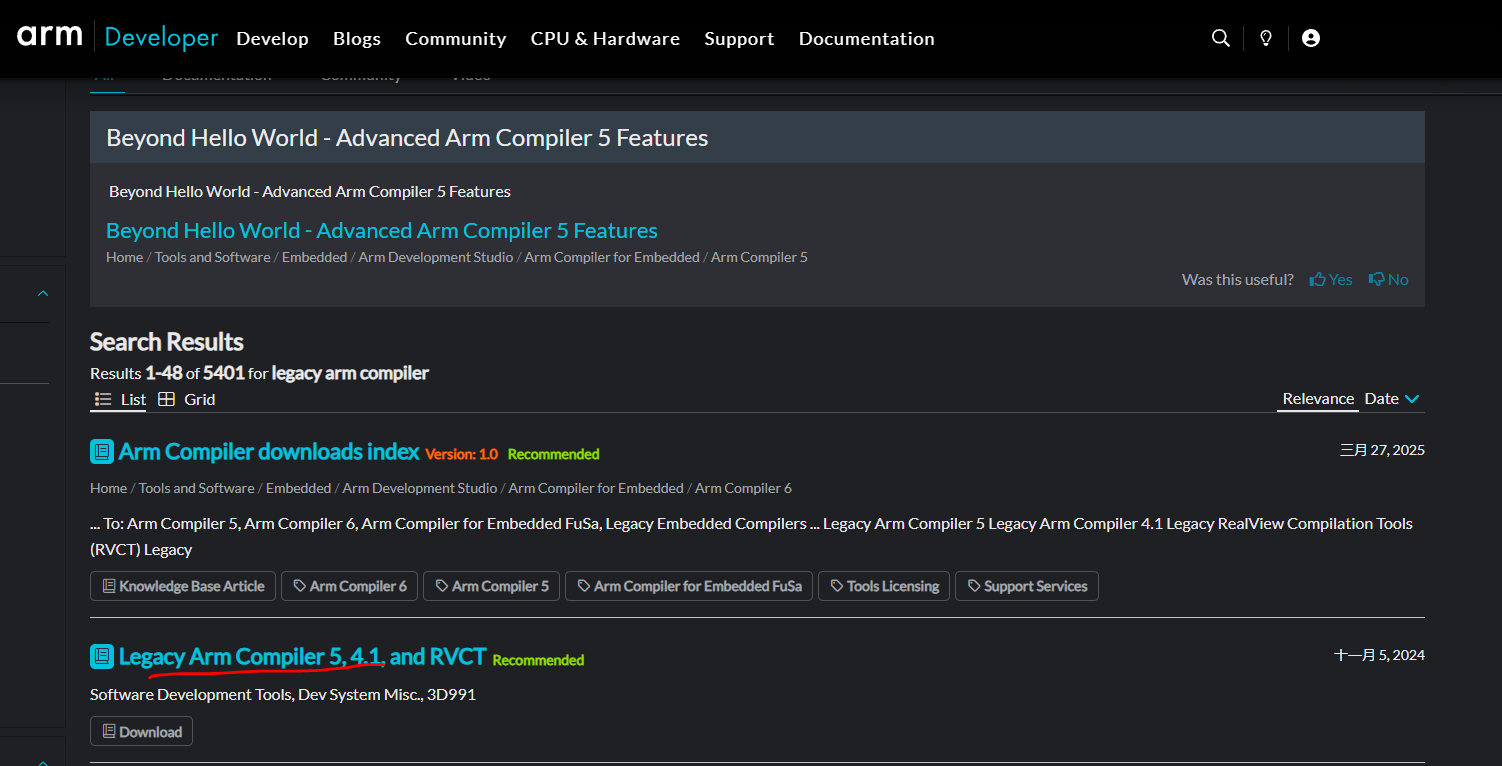Open the CPU & Hardware menu
The width and height of the screenshot is (1502, 766).
point(605,39)
